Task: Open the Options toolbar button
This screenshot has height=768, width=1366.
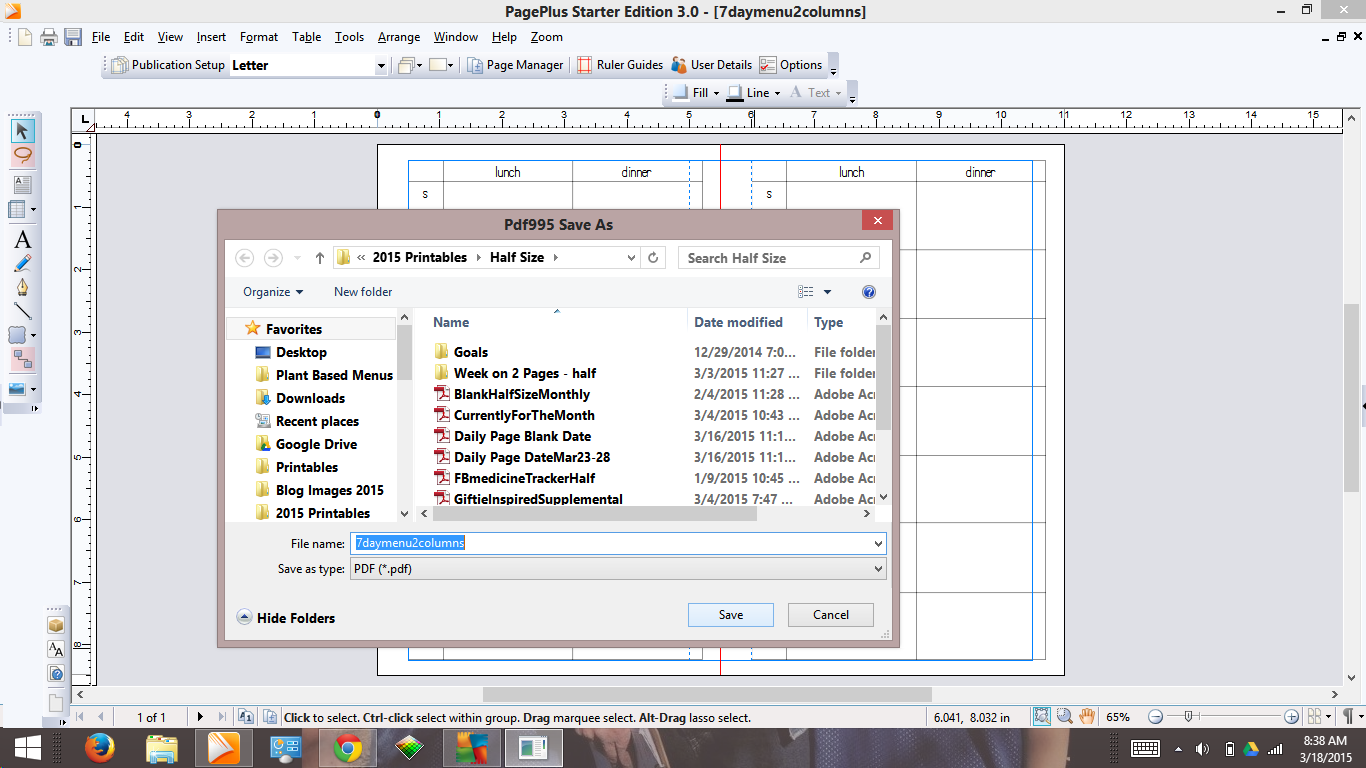Action: click(791, 65)
